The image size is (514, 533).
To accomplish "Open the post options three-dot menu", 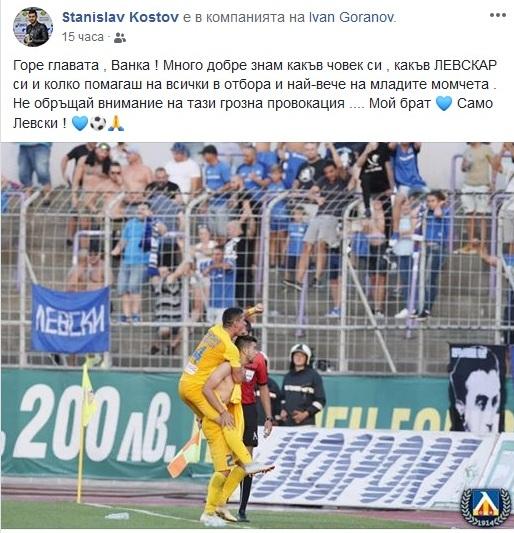I will 498,15.
